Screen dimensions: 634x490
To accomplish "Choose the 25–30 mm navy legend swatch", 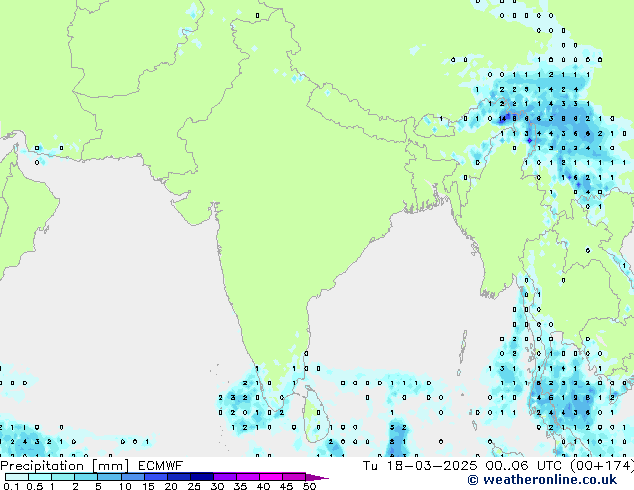I will pos(202,477).
